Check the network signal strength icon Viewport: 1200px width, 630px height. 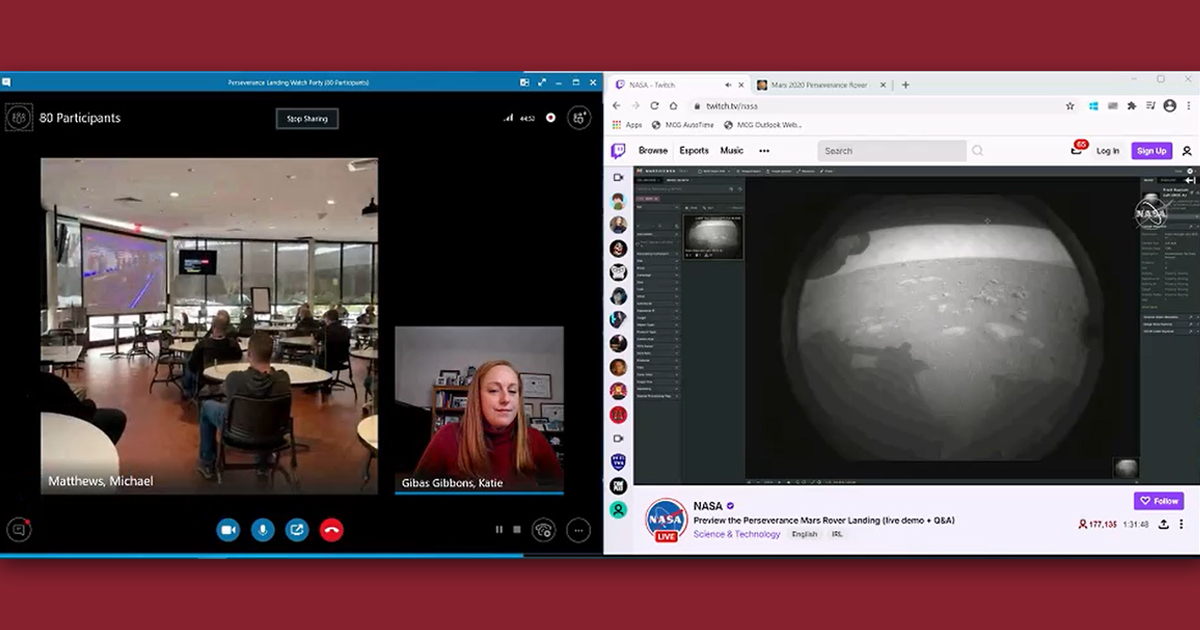click(x=508, y=117)
